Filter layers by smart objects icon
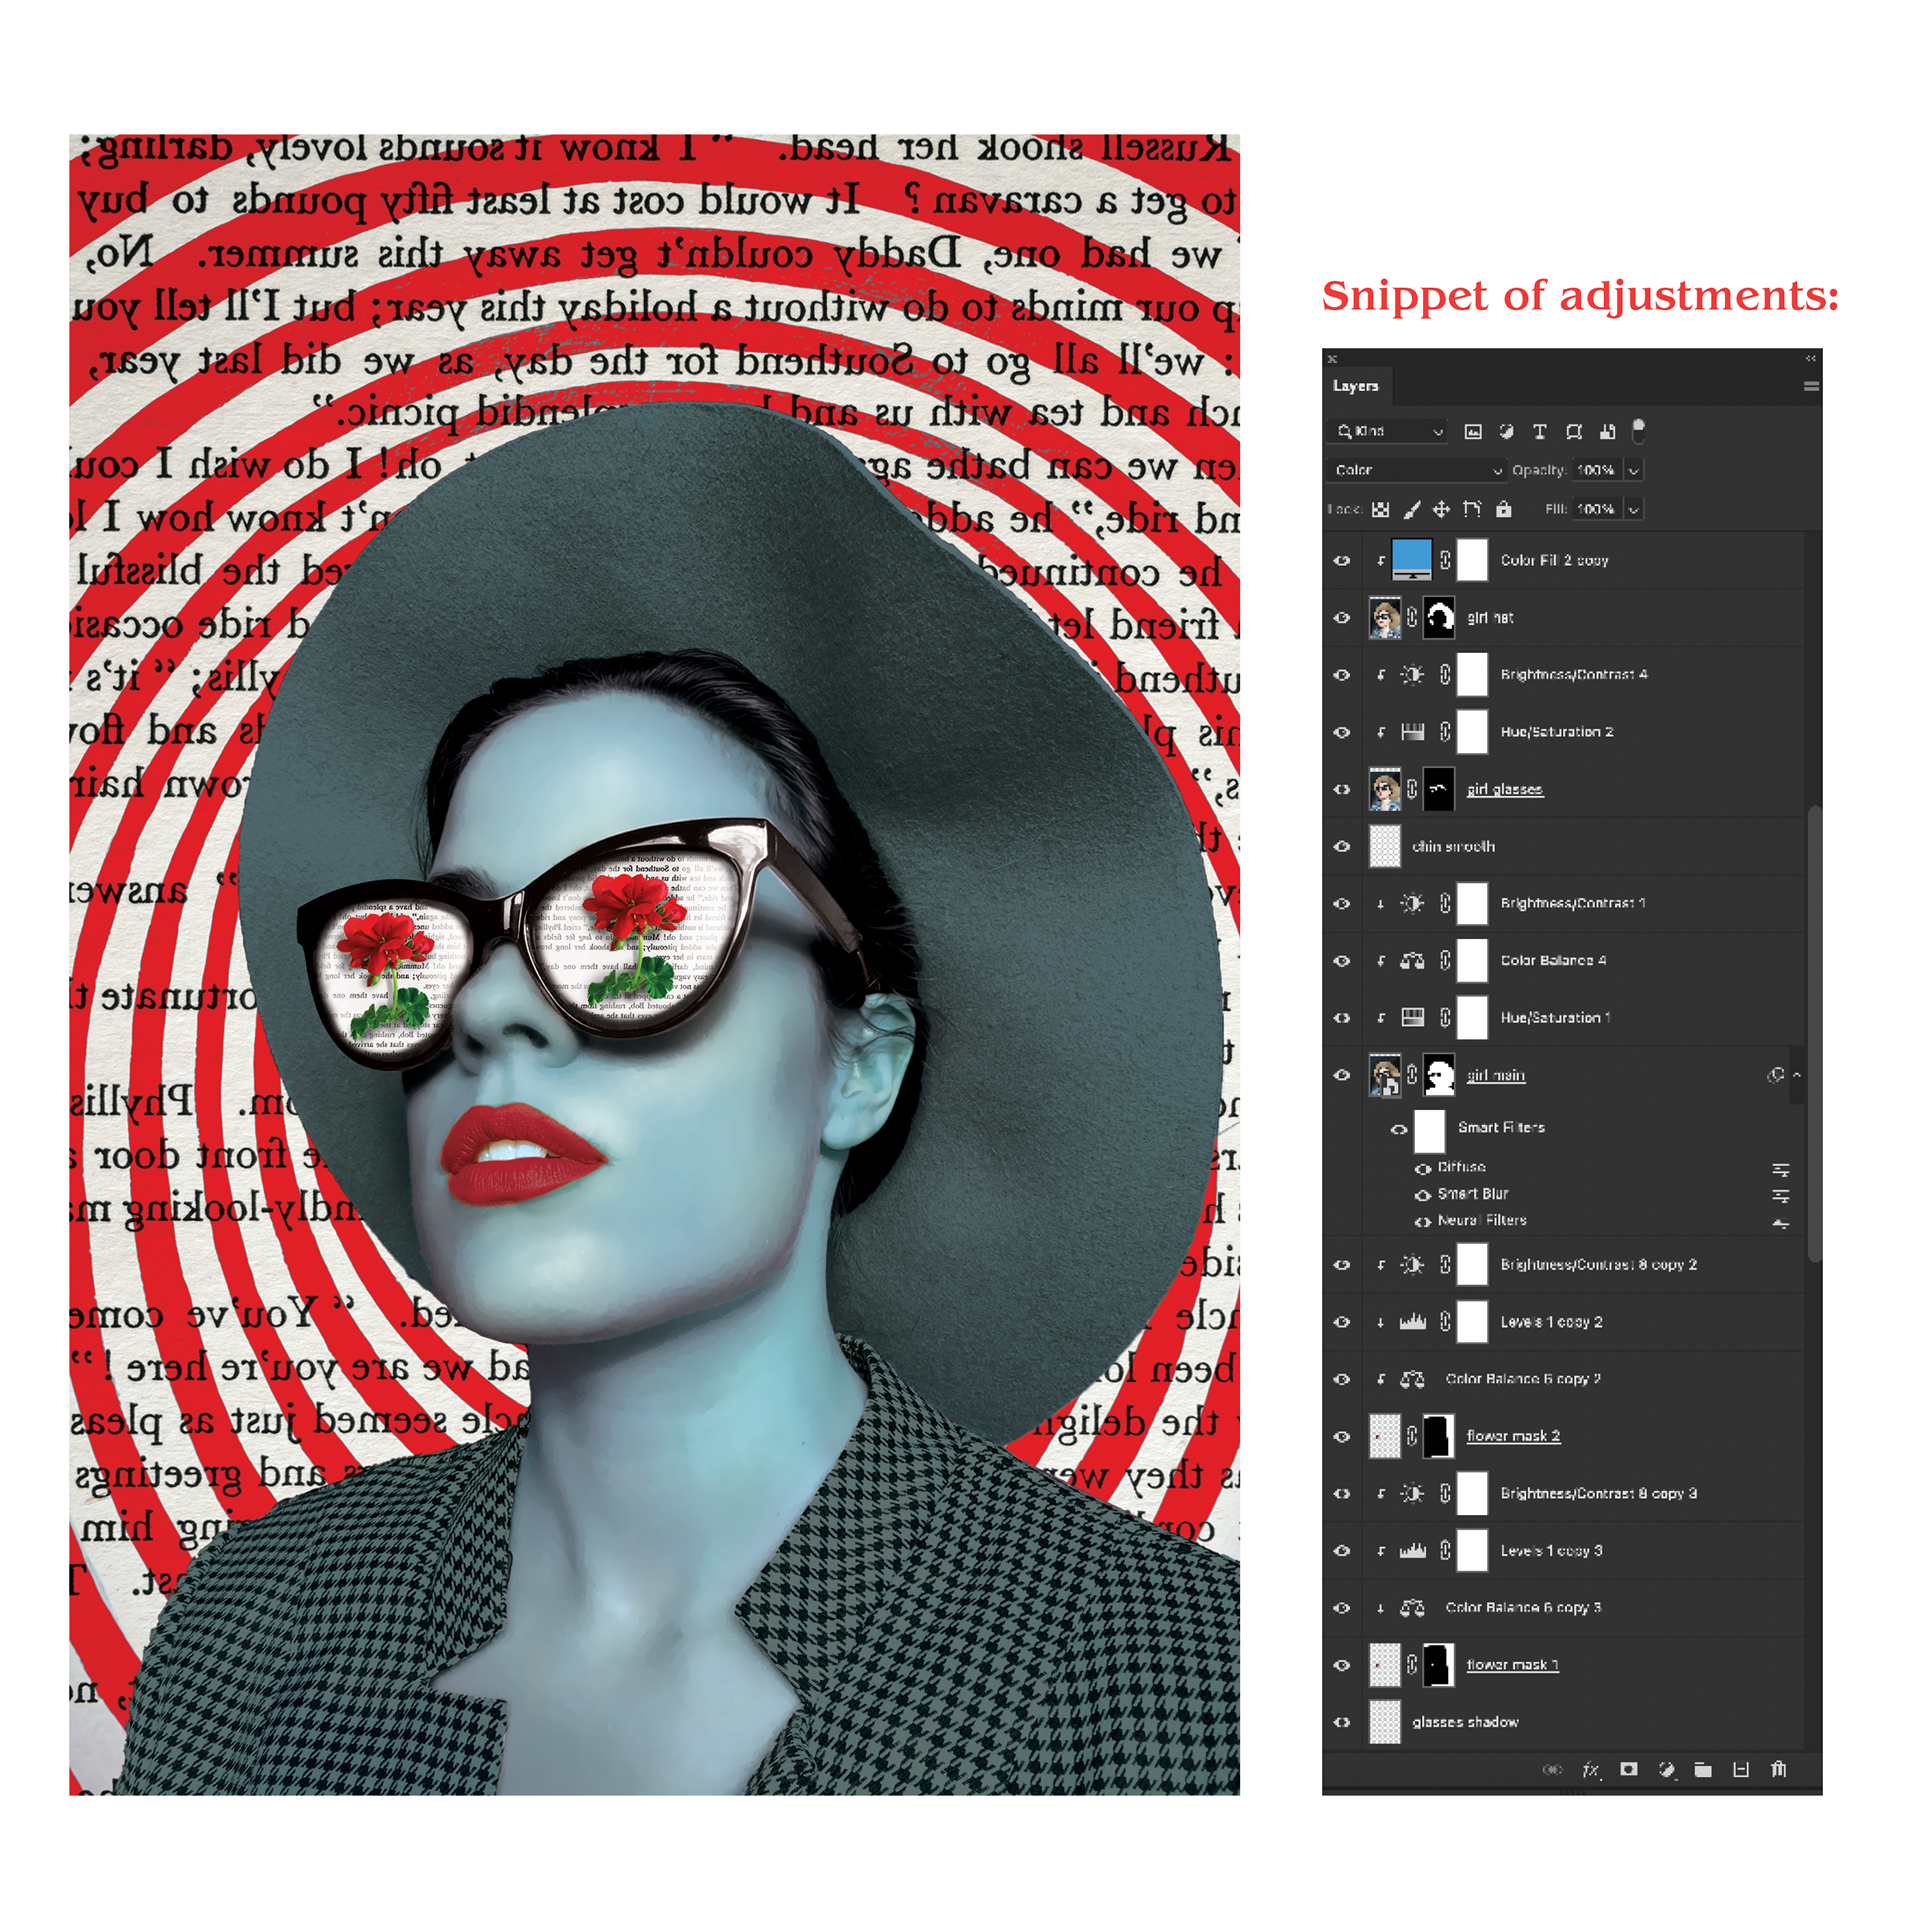The image size is (1920, 1930). 1607,431
